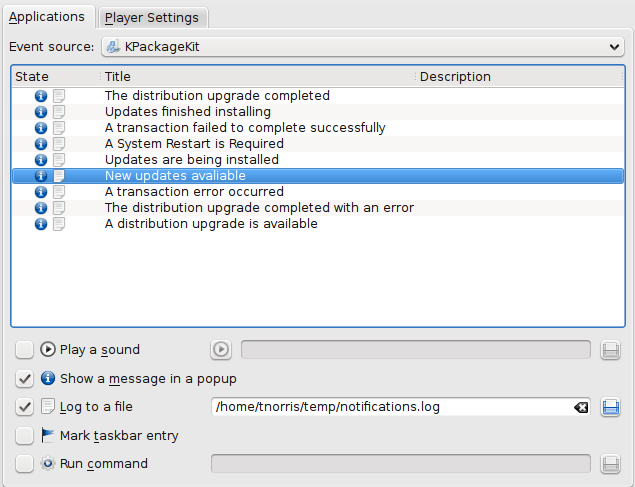Select the Applications tab
635x487 pixels.
(x=47, y=17)
